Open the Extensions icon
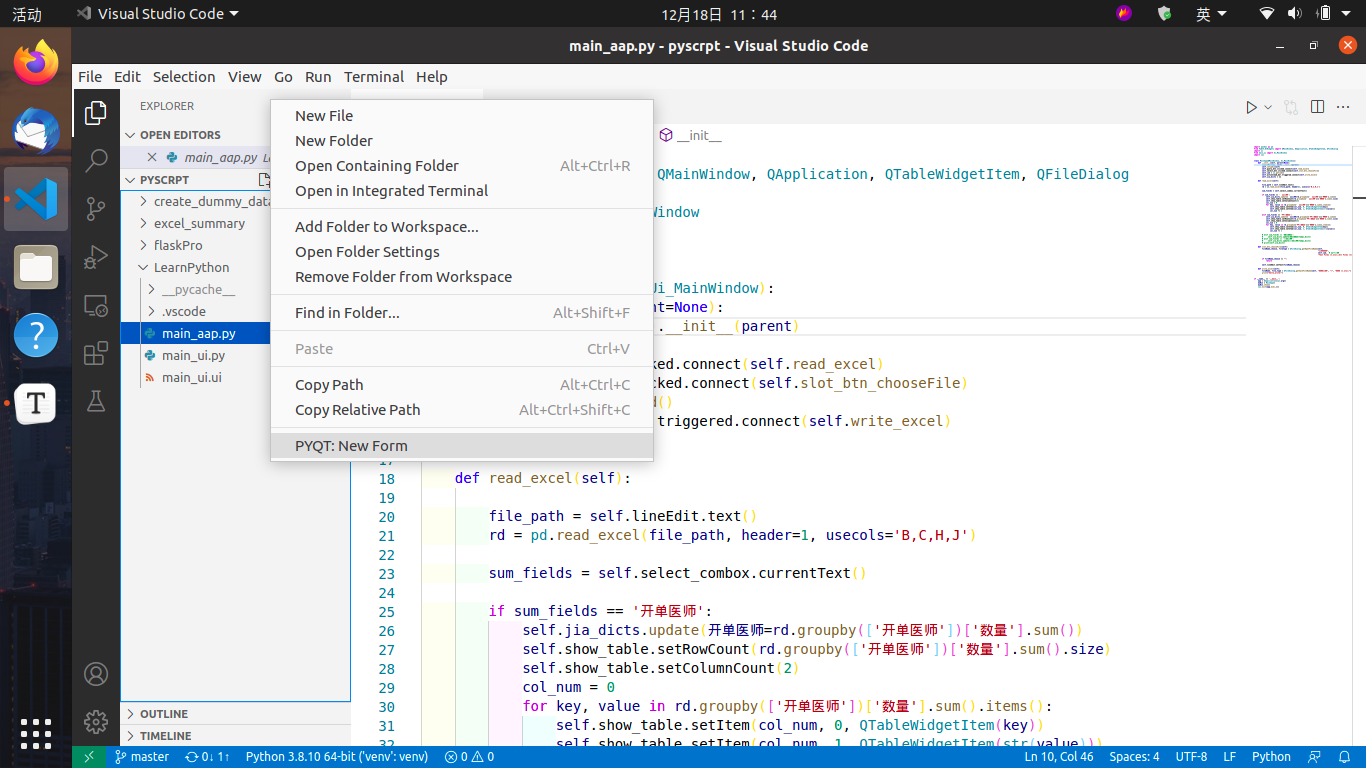Viewport: 1366px width, 768px height. pos(96,353)
